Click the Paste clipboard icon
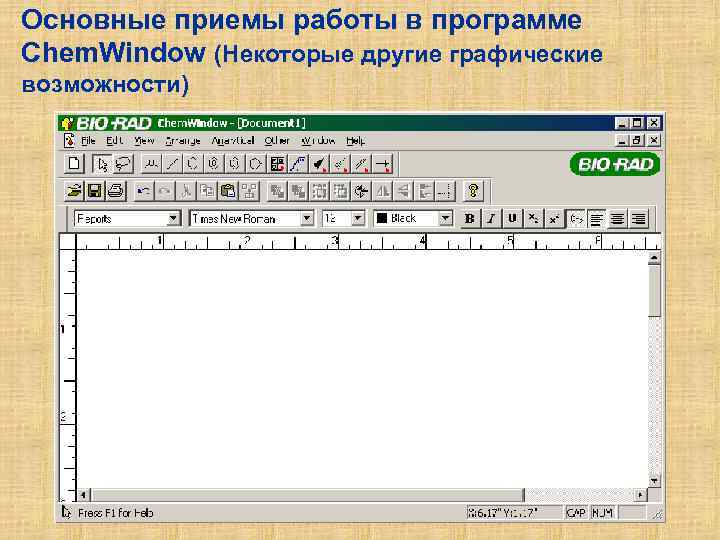 (x=228, y=191)
